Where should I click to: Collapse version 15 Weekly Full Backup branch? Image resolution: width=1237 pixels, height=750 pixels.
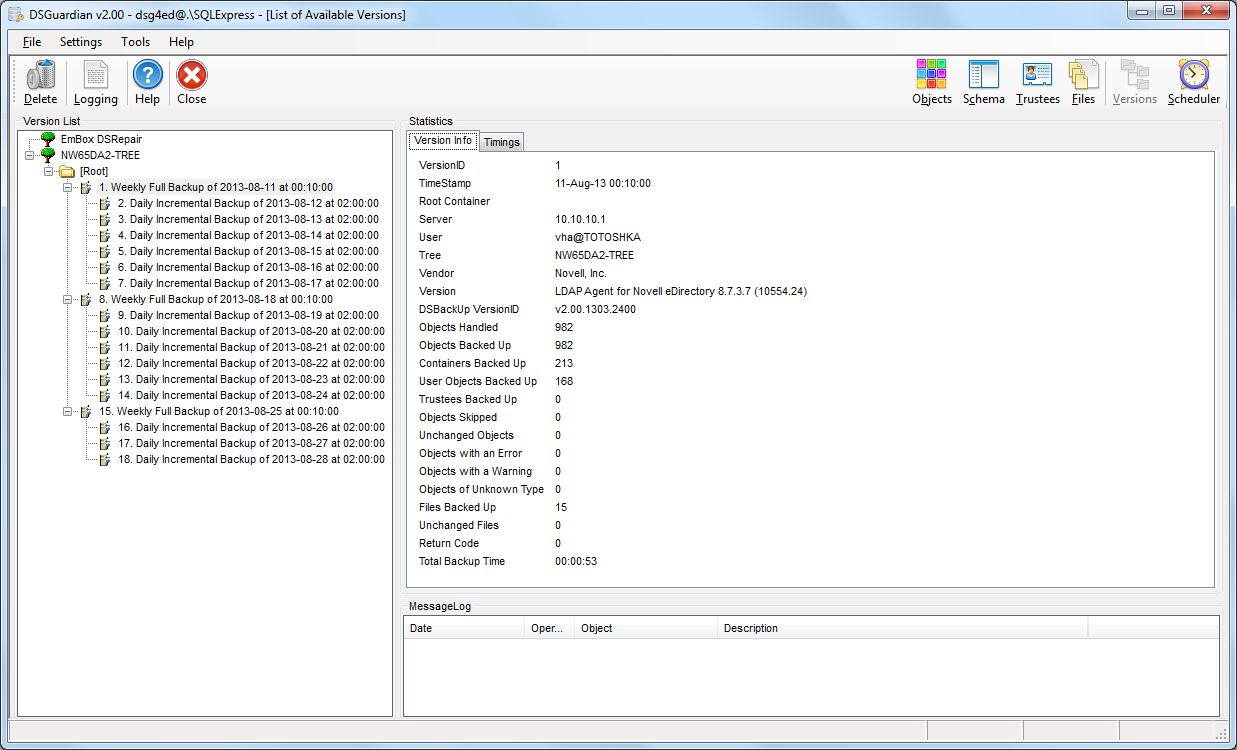pyautogui.click(x=68, y=411)
